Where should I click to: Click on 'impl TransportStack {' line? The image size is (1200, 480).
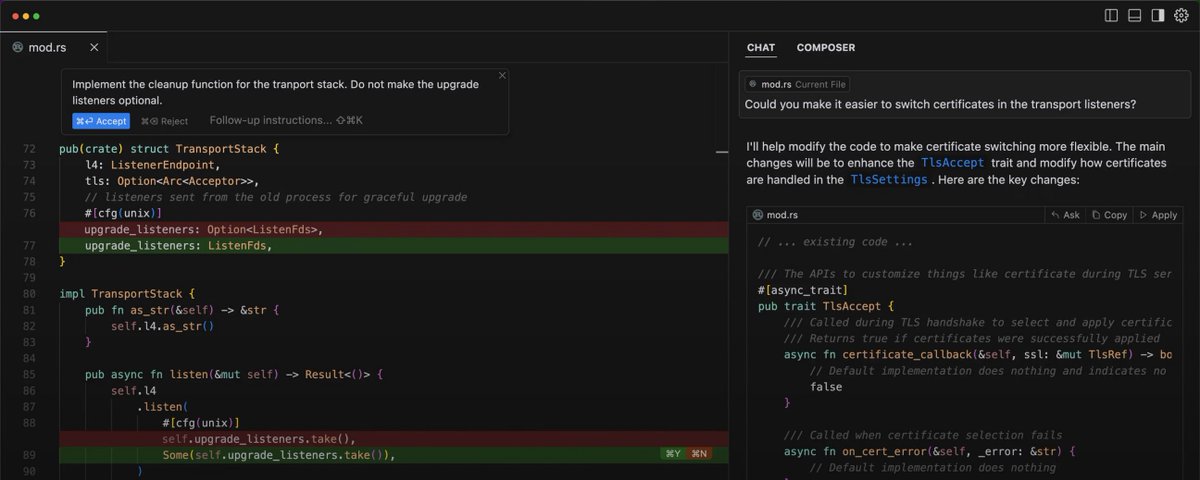tap(127, 294)
